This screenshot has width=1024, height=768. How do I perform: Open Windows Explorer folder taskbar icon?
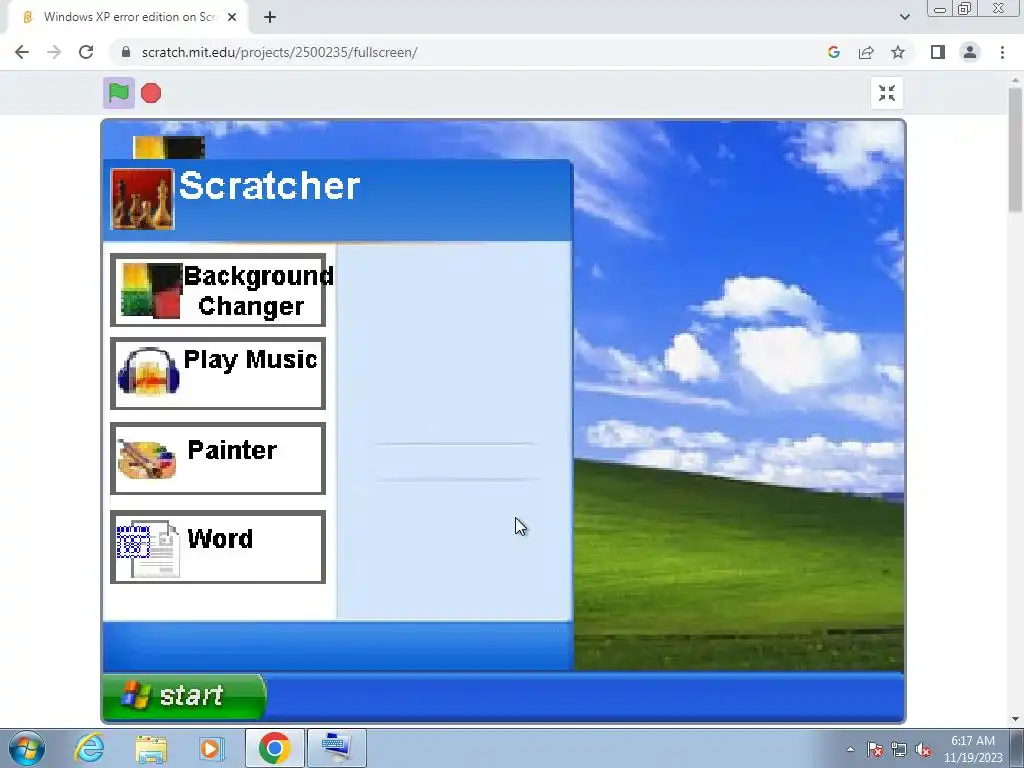[x=151, y=748]
